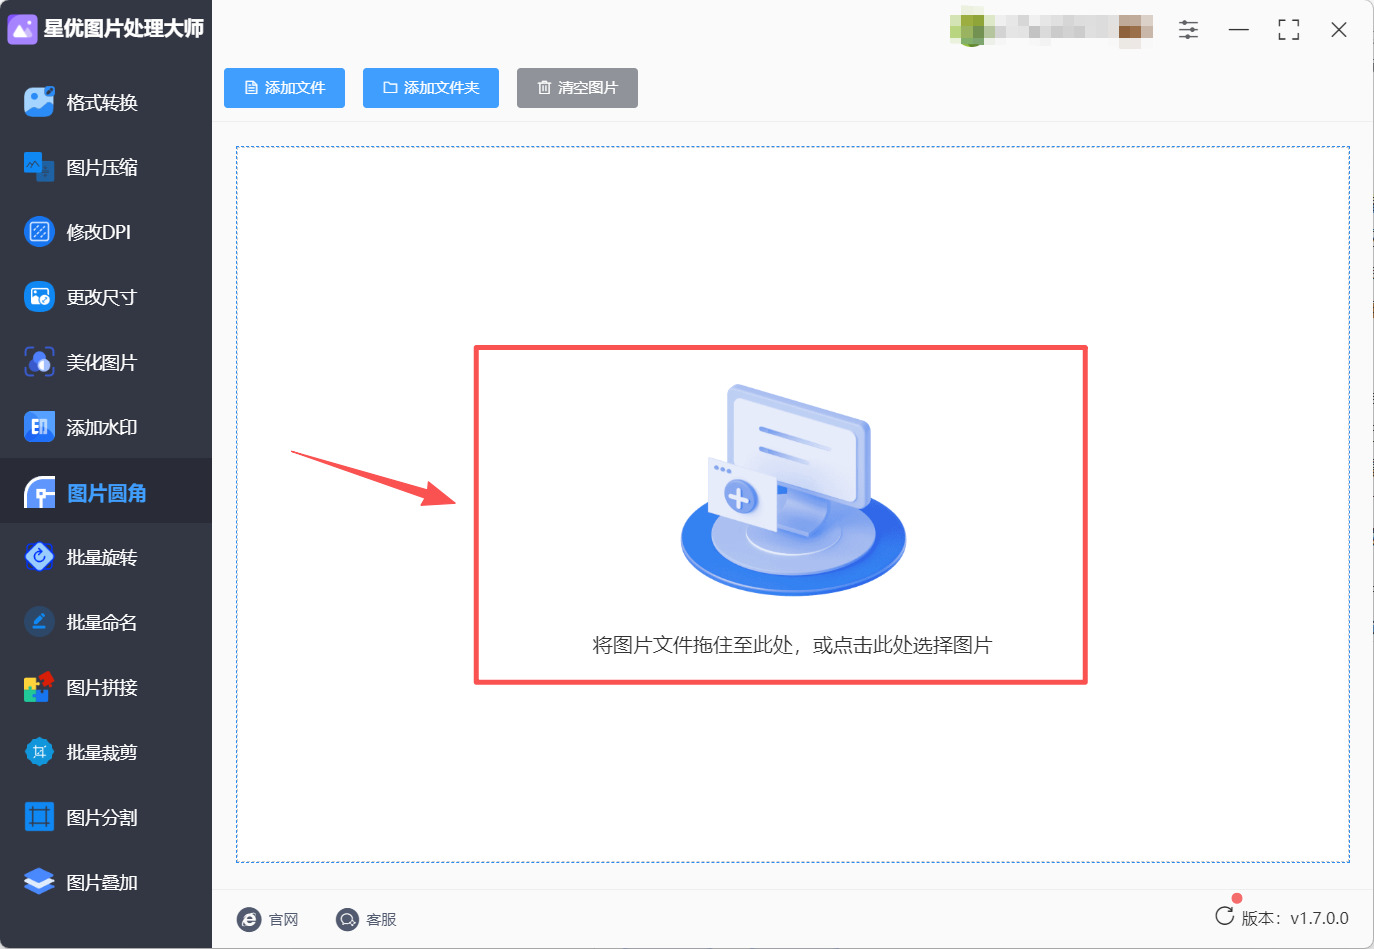Open 批量命名 batch rename tool
The height and width of the screenshot is (949, 1374).
pos(105,622)
